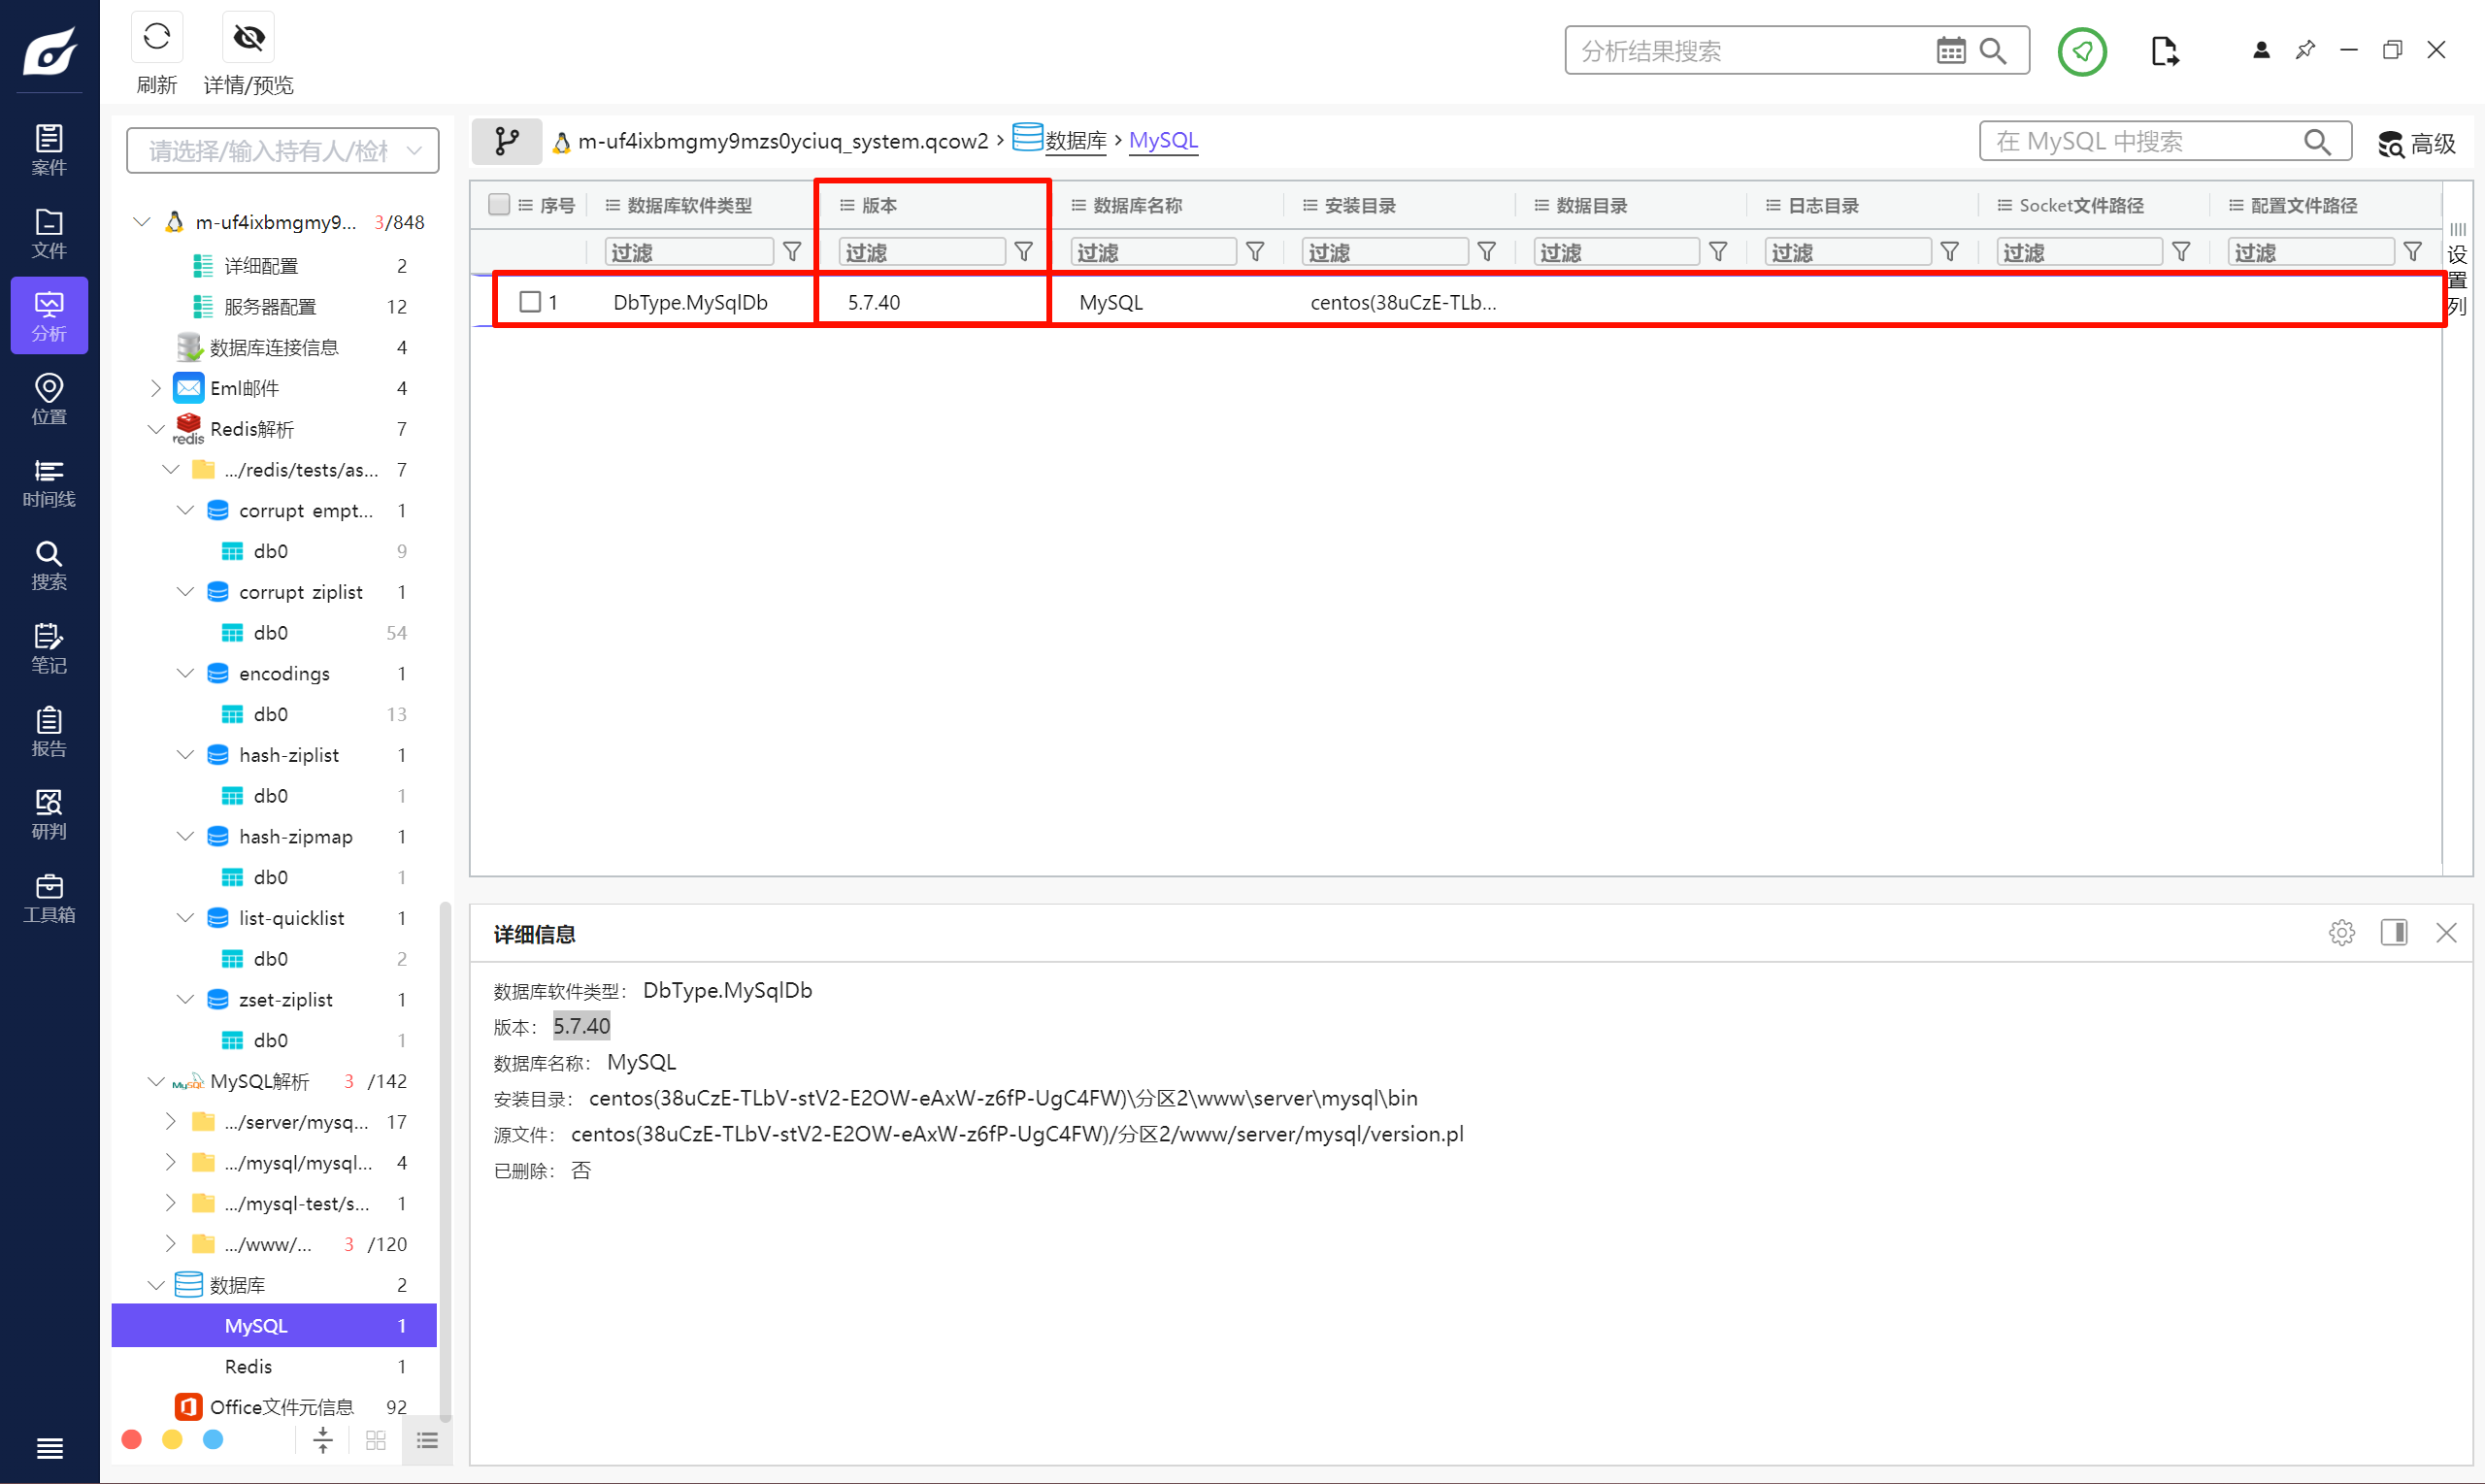Open the 报告 sidebar section
This screenshot has height=1484, width=2485.
click(x=49, y=730)
